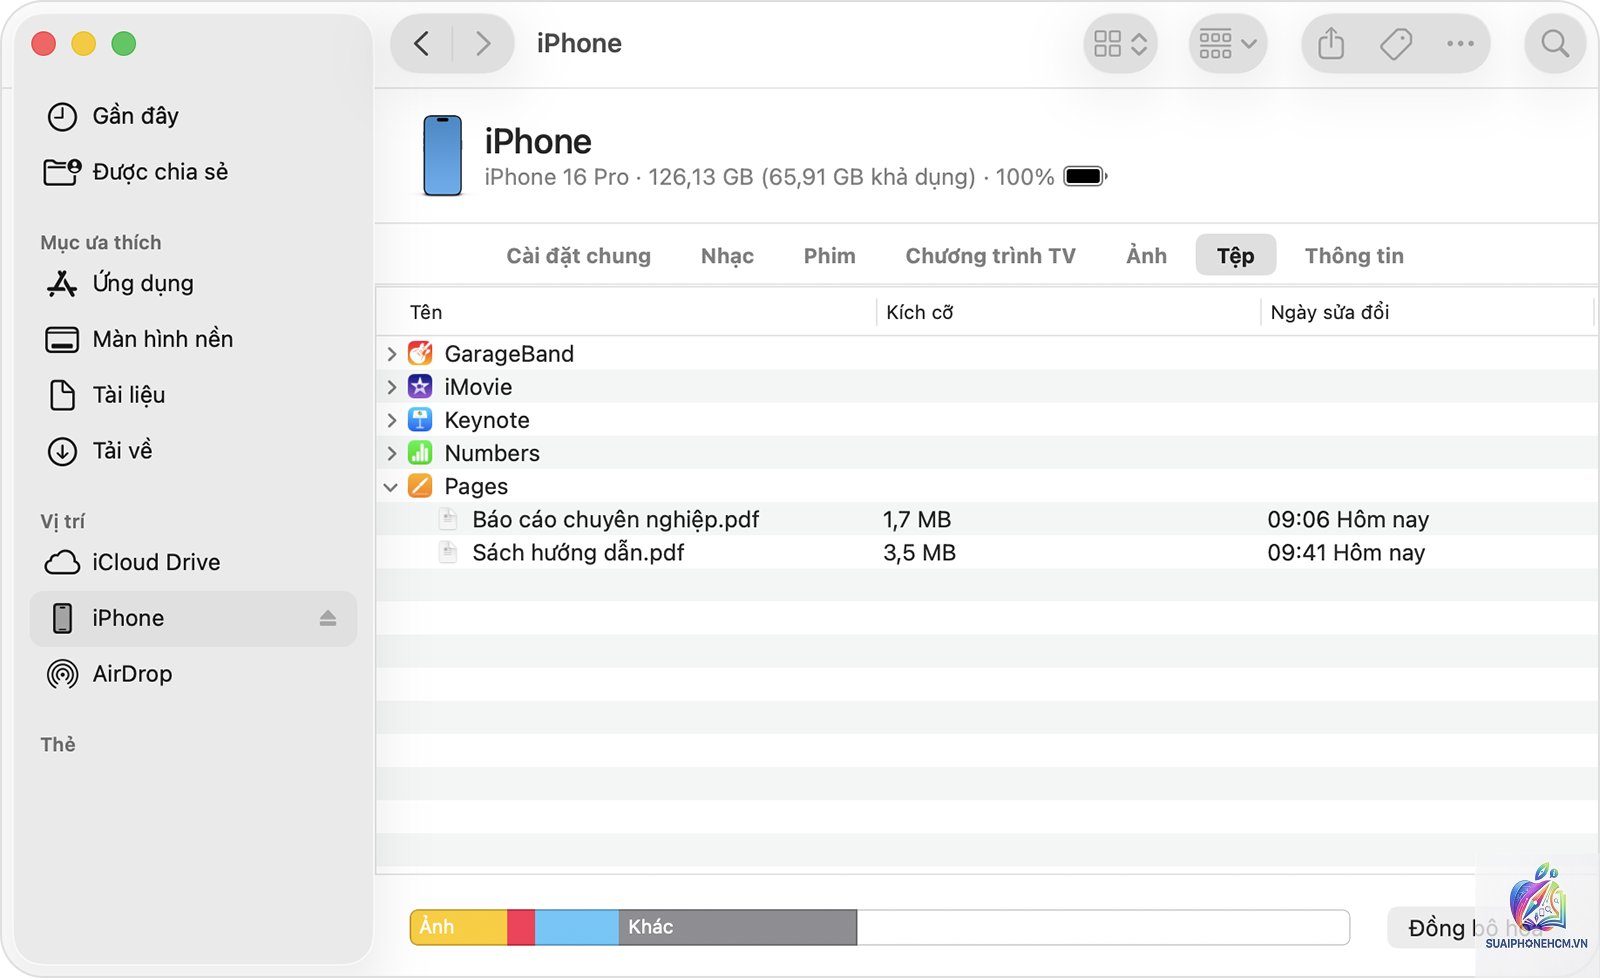
Task: Click the Thẻ section header
Action: [x=58, y=745]
